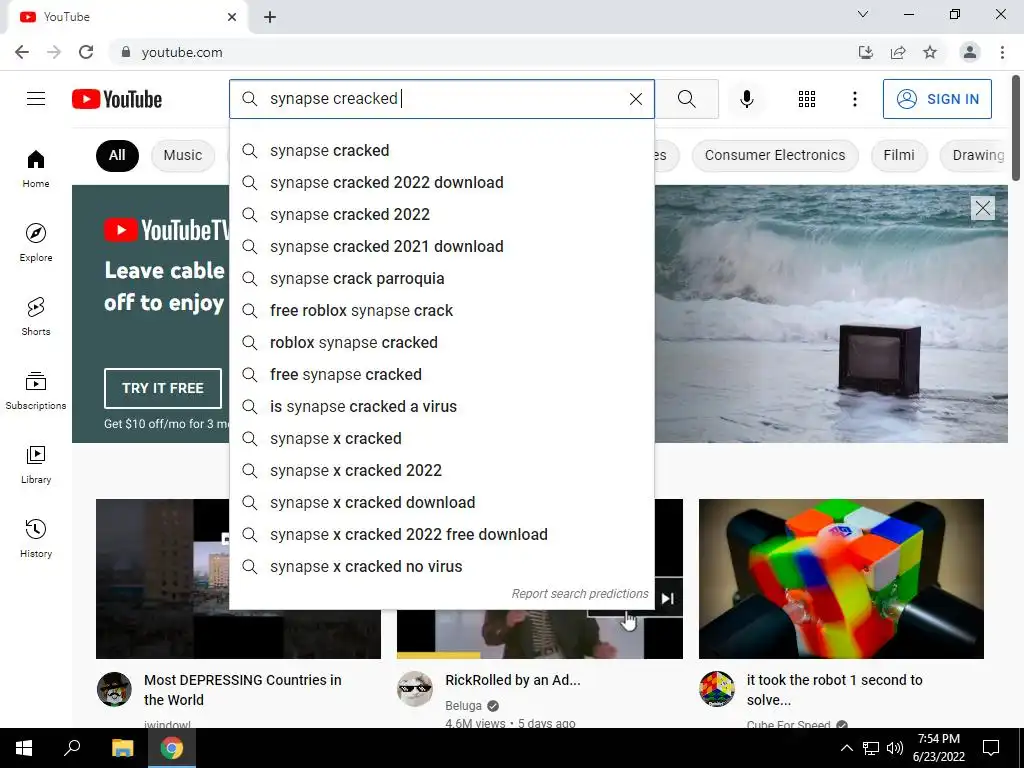Viewport: 1024px width, 768px height.
Task: Click the Cube For Speed channel avatar
Action: (x=716, y=688)
